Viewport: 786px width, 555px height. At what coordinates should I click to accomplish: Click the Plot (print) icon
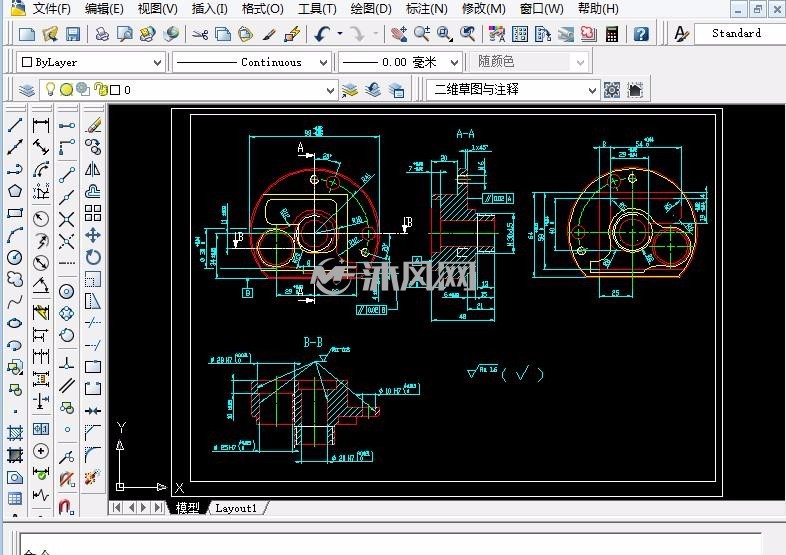coord(102,34)
